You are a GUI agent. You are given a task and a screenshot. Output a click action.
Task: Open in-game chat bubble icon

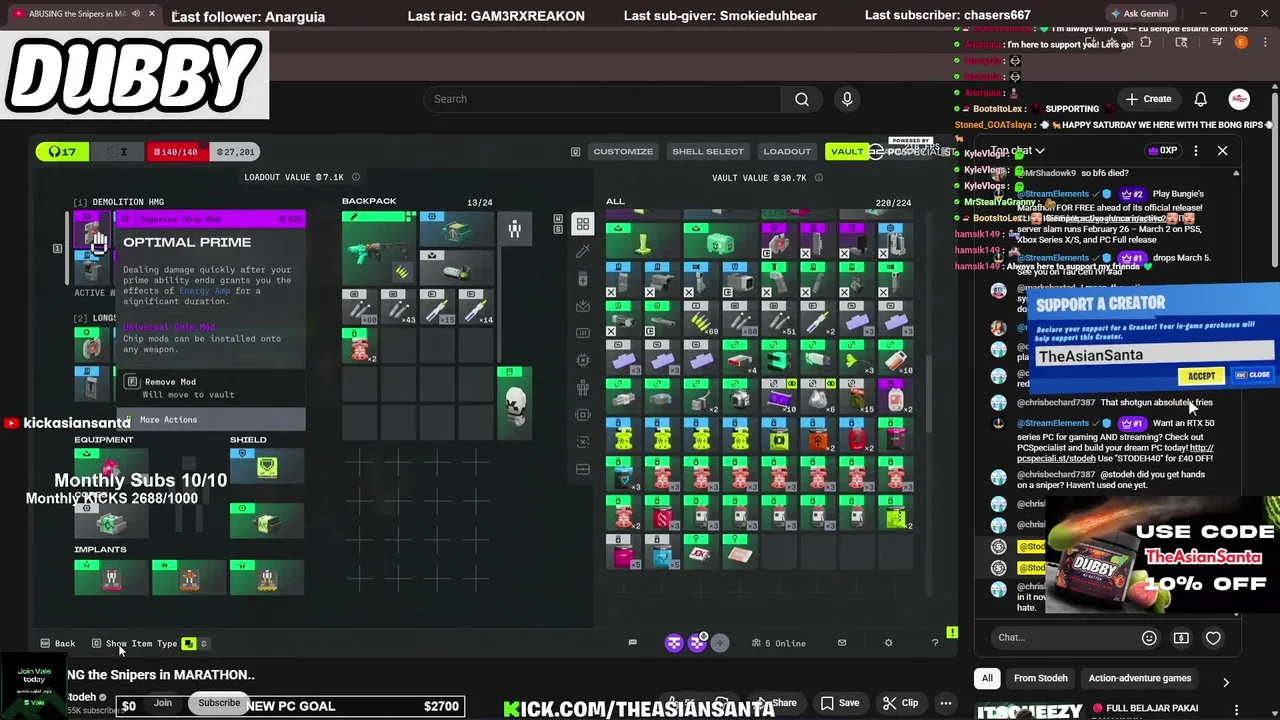pos(632,643)
